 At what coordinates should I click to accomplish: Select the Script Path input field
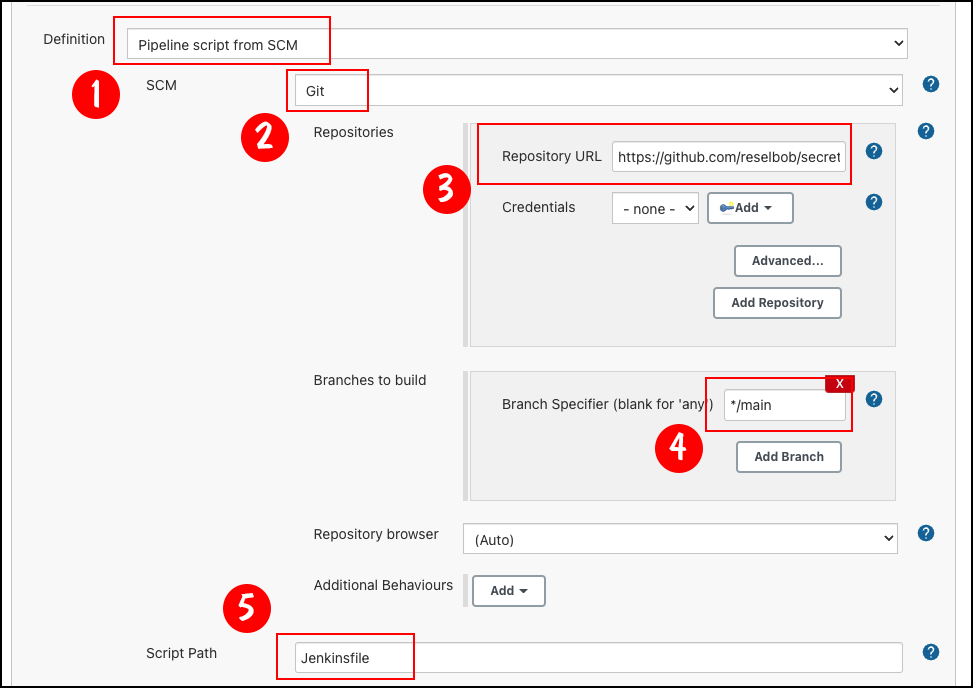[x=598, y=657]
